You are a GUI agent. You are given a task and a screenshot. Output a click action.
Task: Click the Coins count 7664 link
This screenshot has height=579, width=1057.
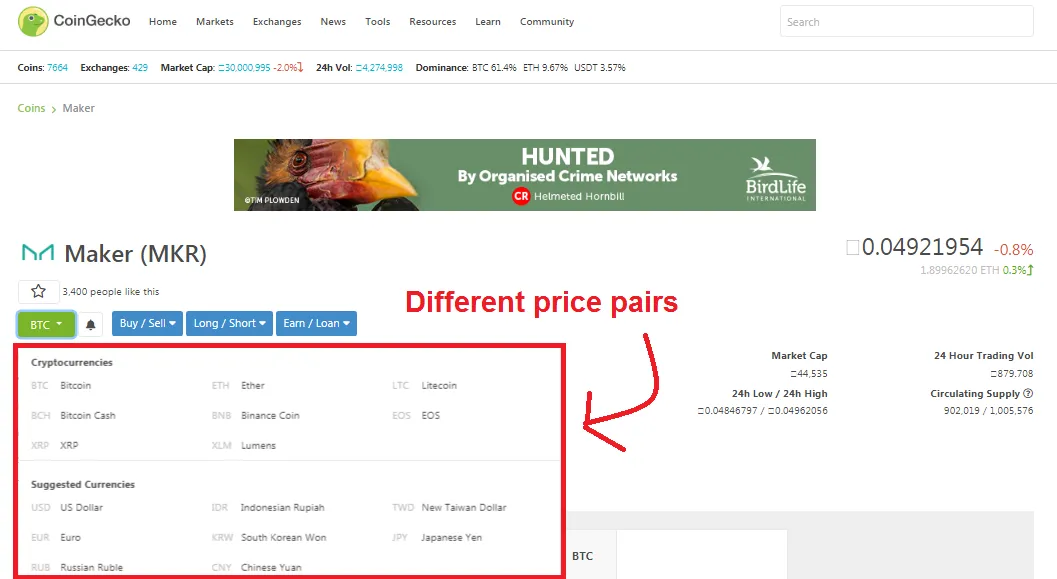click(57, 67)
